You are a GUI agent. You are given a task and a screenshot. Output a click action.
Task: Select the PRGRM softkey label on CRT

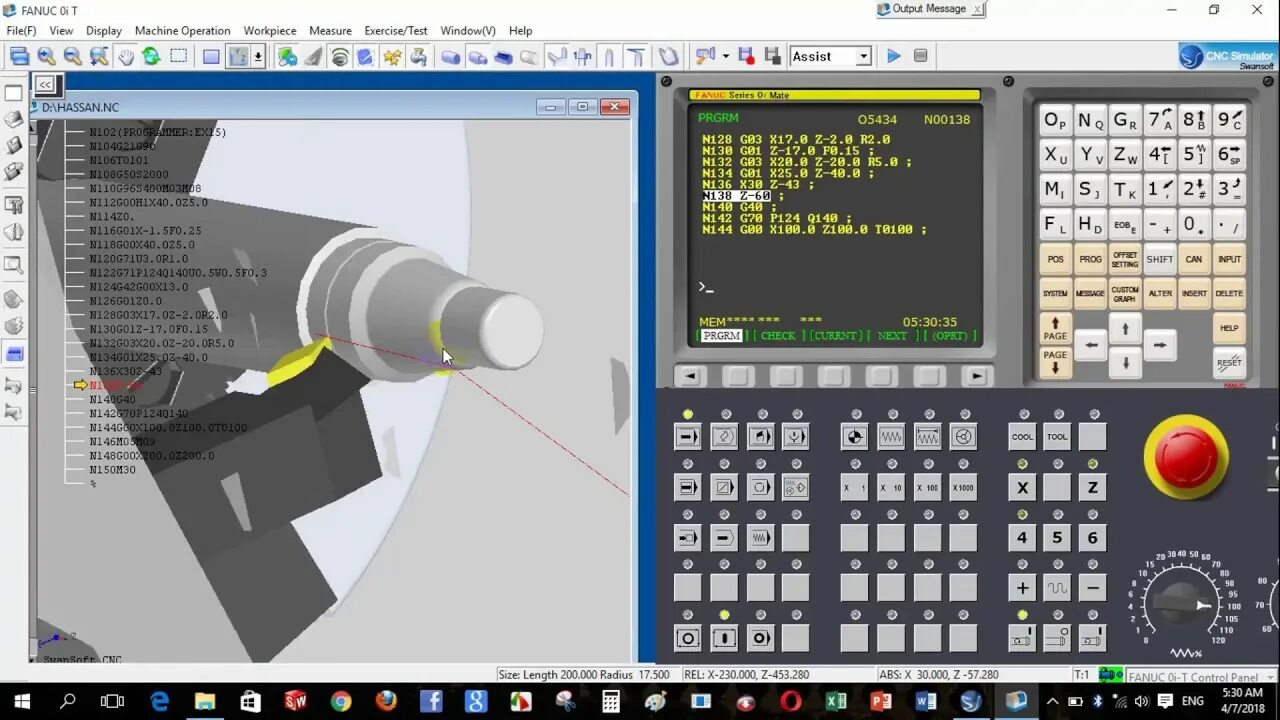click(721, 336)
